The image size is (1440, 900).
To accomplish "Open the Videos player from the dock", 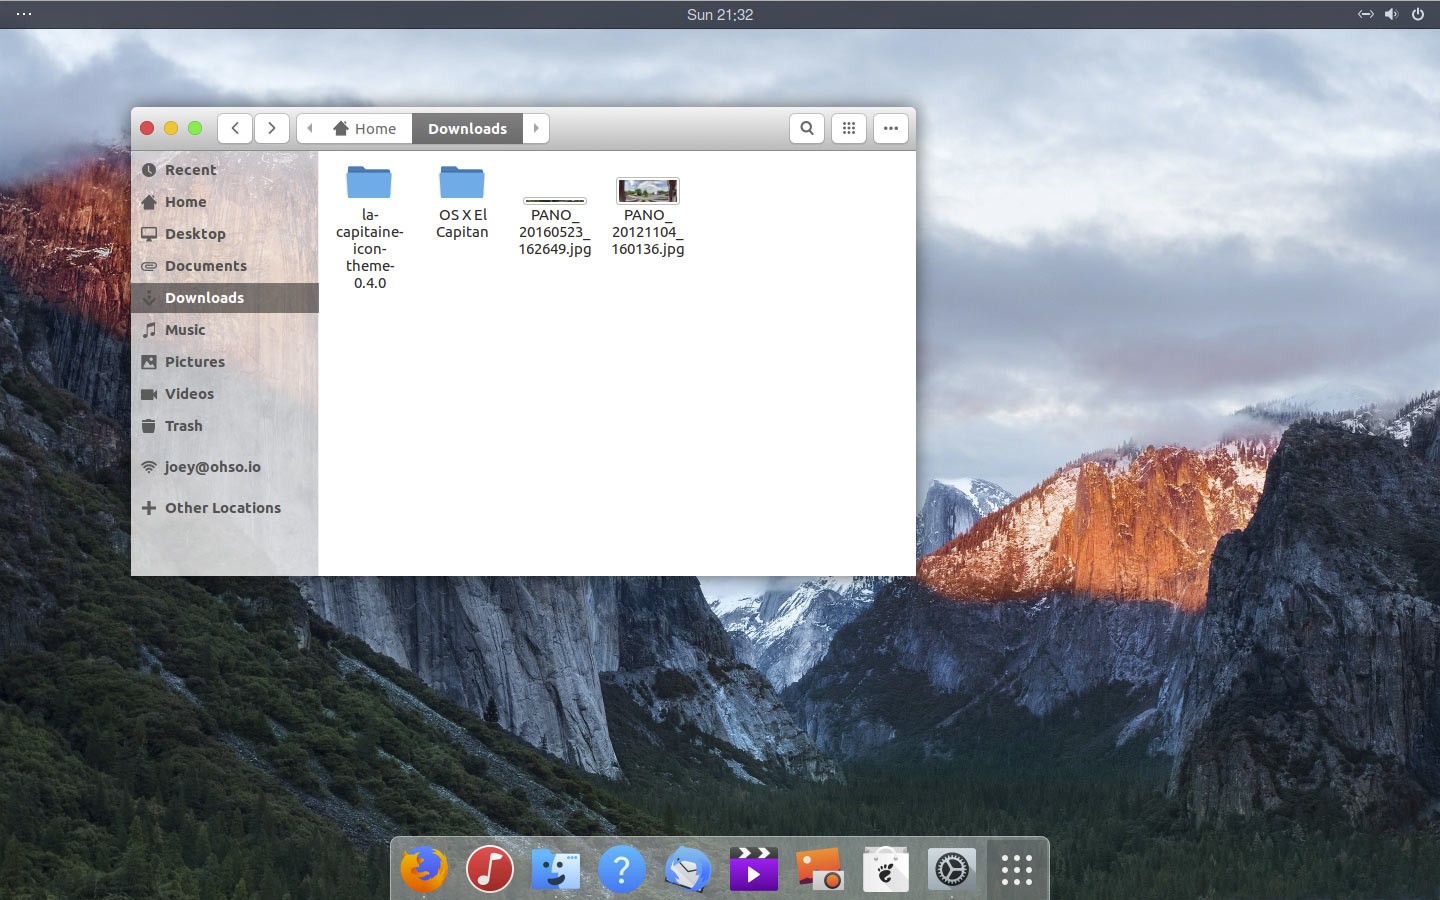I will tap(753, 869).
